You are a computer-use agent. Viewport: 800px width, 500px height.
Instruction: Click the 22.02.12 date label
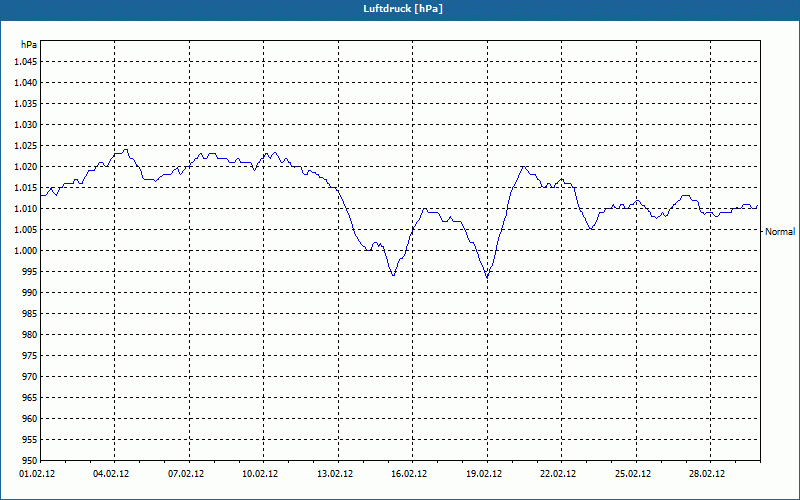[558, 474]
